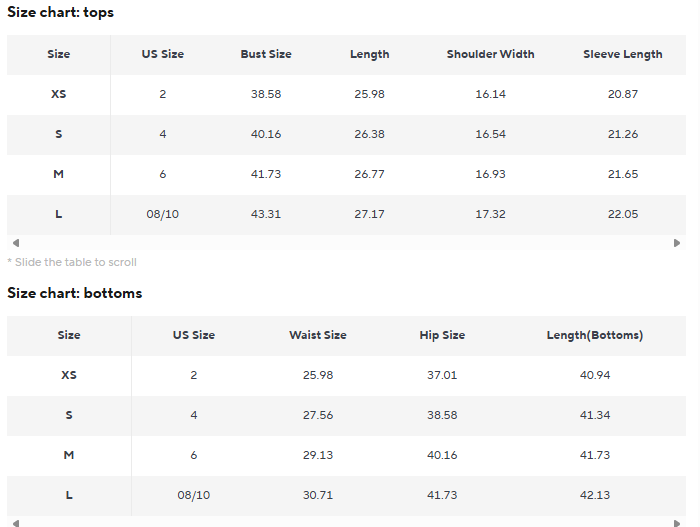Click the "Length(Bottoms)" column header
Image resolution: width=700 pixels, height=527 pixels.
[594, 336]
